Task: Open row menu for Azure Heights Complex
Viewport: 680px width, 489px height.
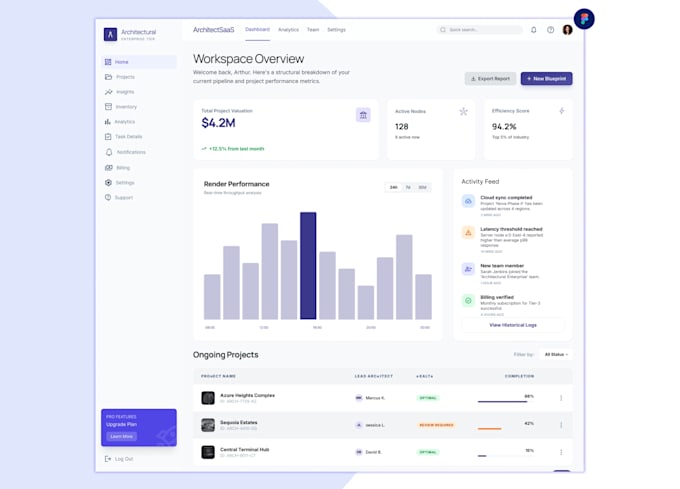Action: tap(561, 398)
